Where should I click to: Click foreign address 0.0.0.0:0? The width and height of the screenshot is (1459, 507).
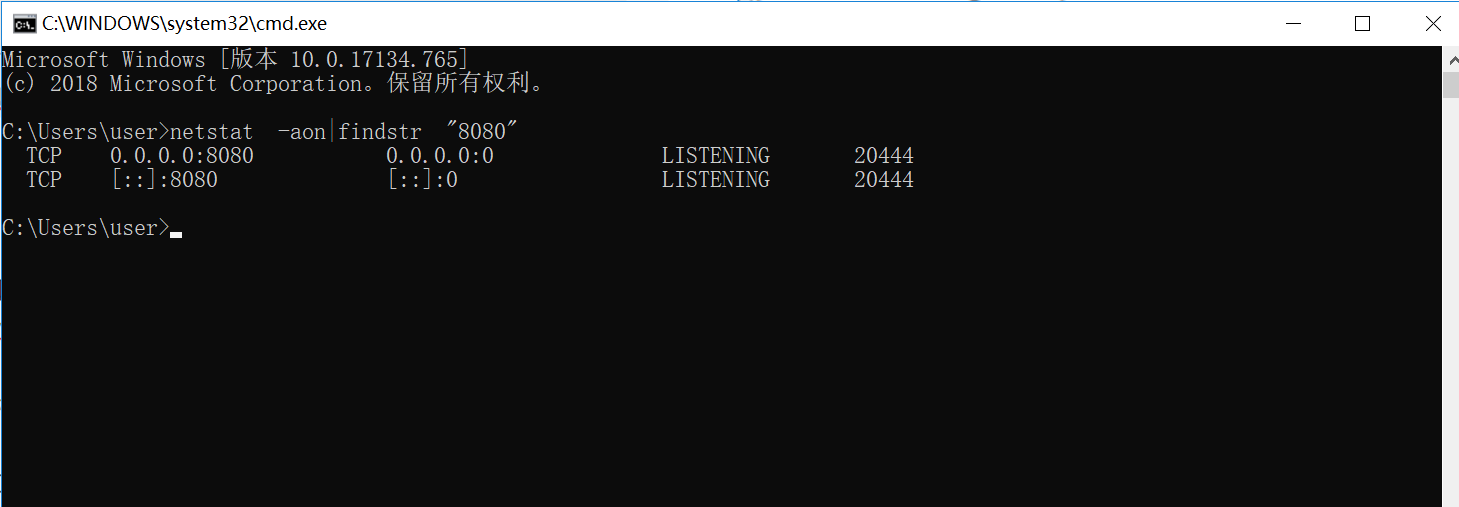[x=440, y=156]
